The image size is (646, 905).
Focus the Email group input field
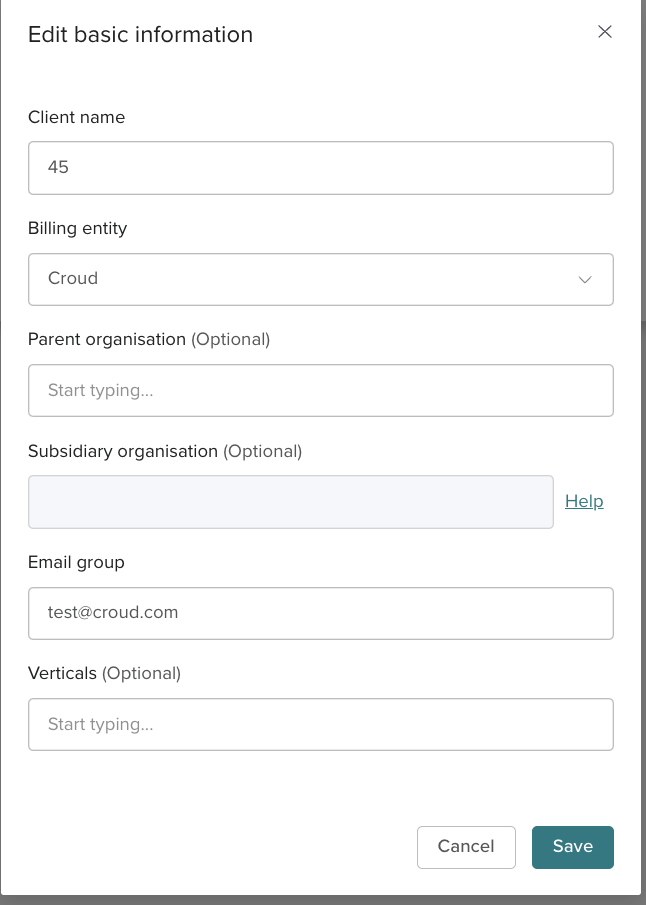coord(320,612)
